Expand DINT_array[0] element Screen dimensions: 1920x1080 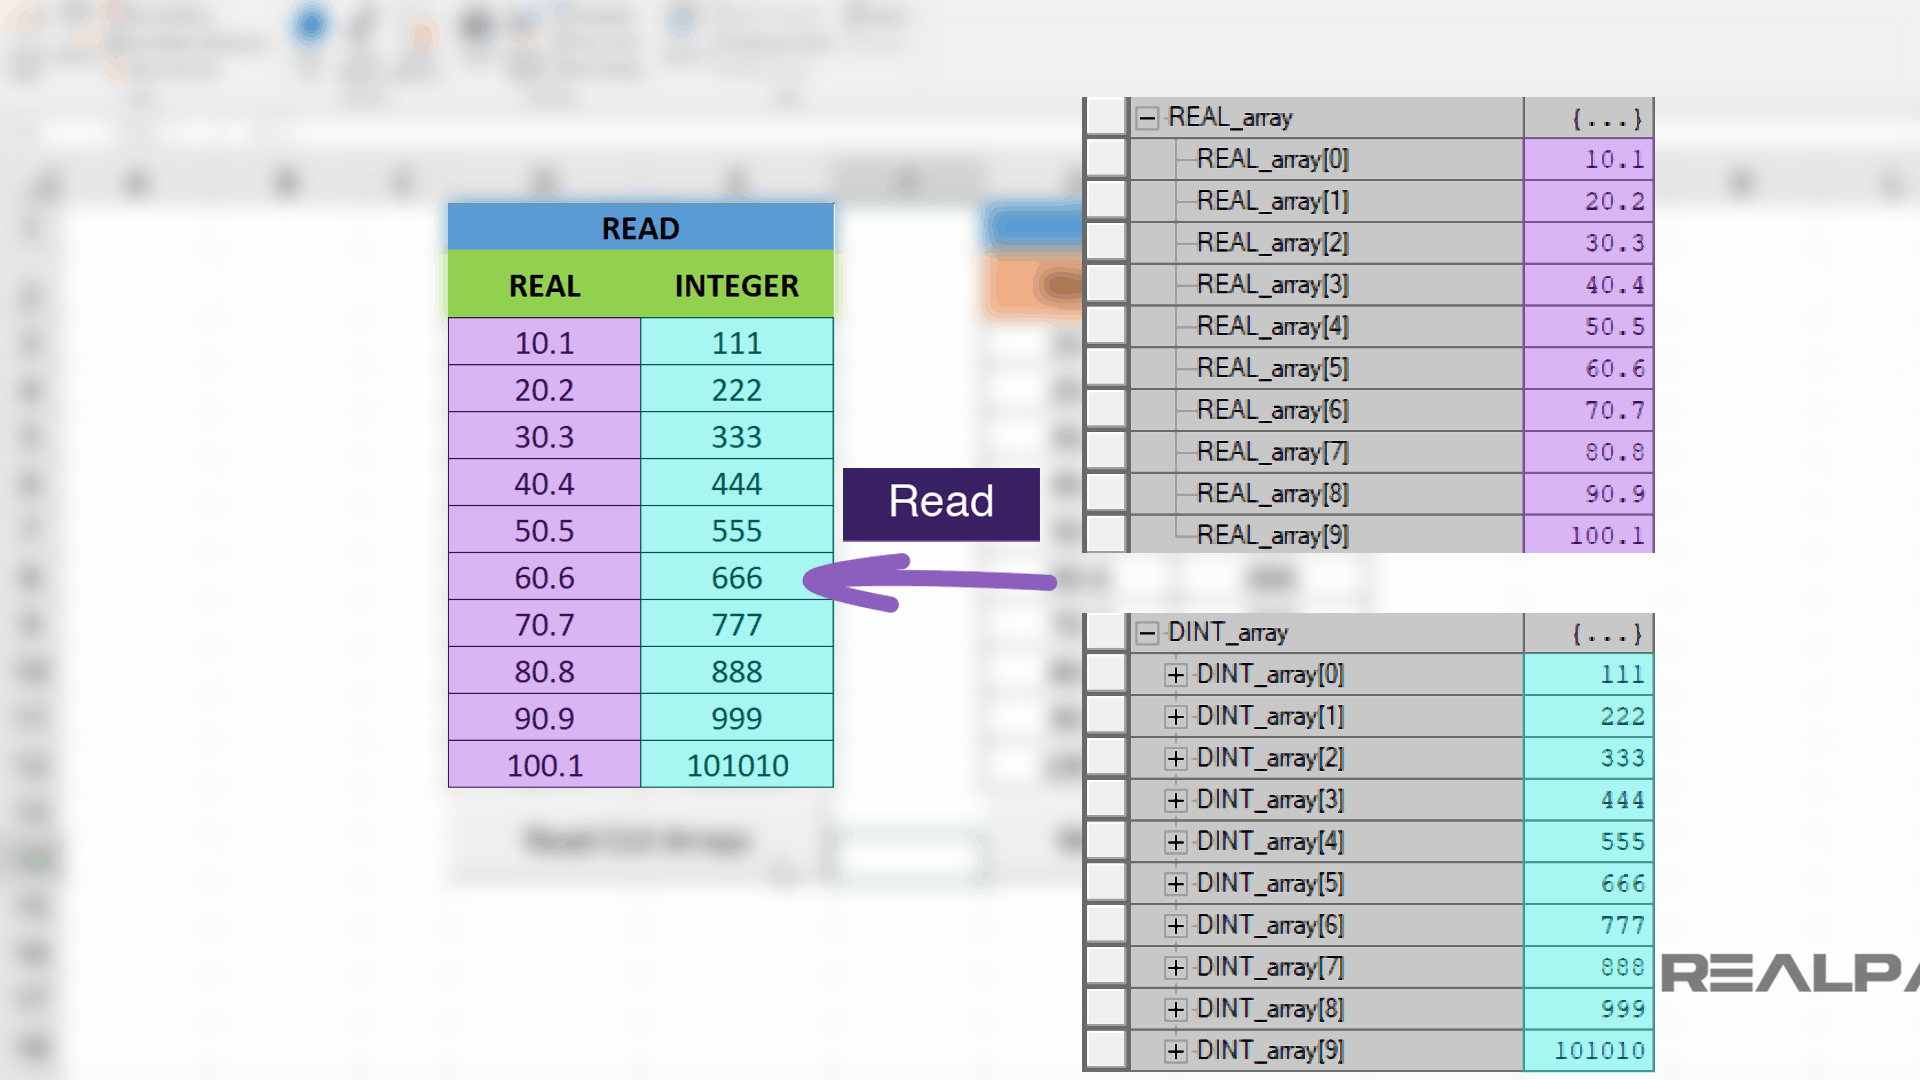click(1178, 674)
